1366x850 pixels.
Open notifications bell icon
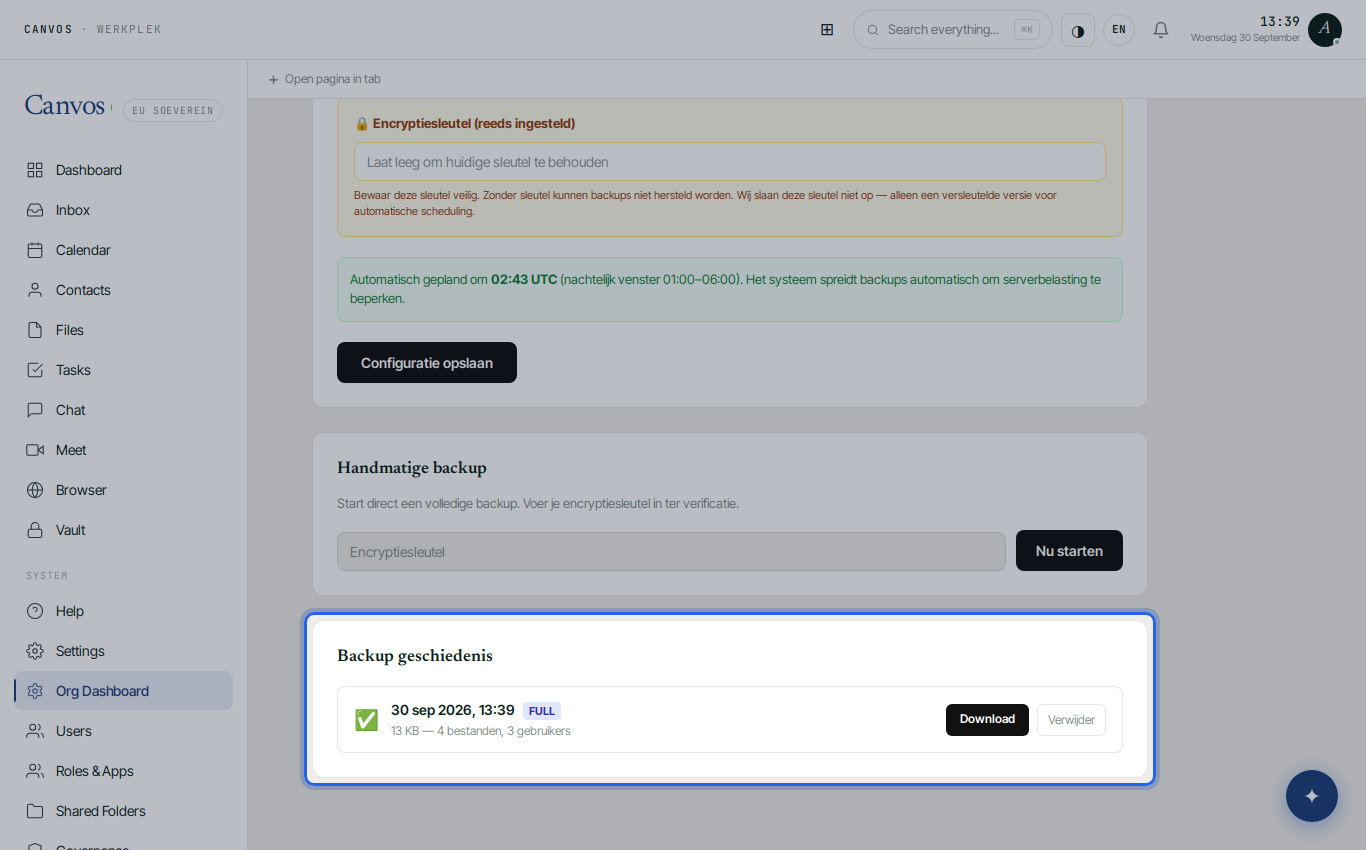click(1161, 30)
